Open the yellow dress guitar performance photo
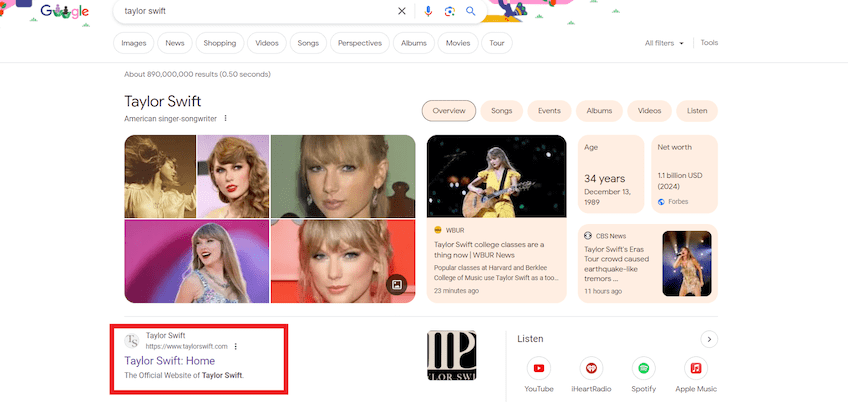This screenshot has height=402, width=848. [496, 176]
